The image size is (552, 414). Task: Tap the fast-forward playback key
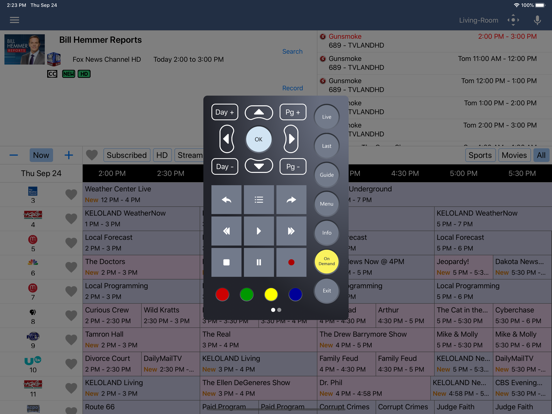(291, 231)
